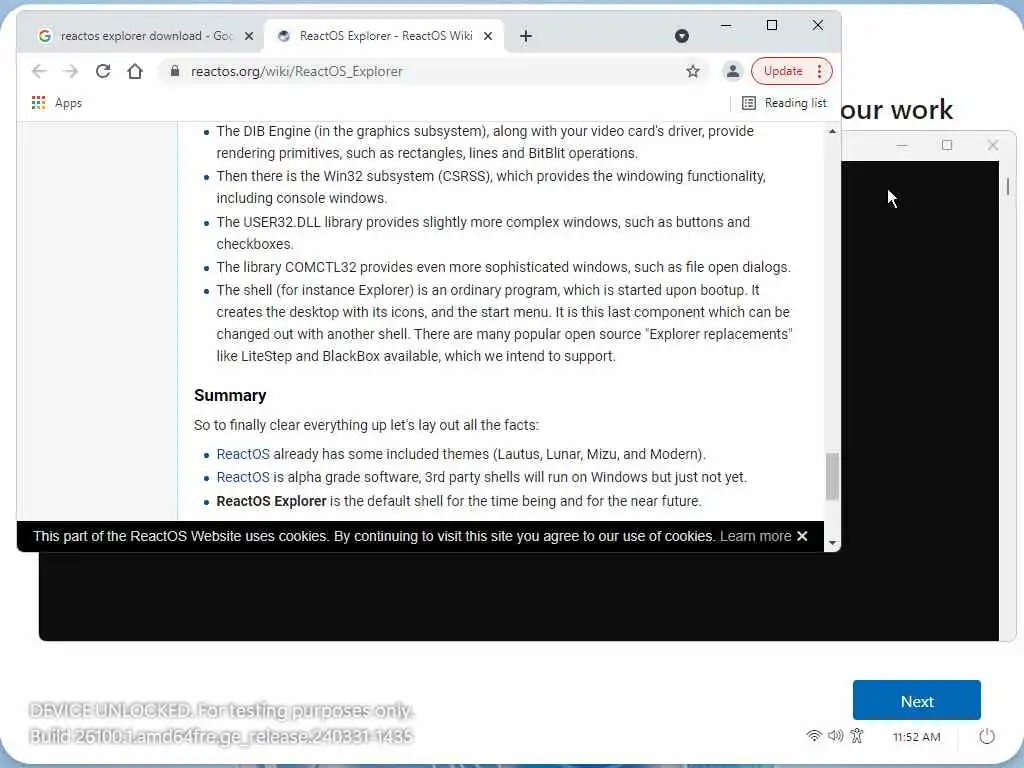The image size is (1024, 768).
Task: Open the tab search dropdown arrow
Action: (682, 36)
